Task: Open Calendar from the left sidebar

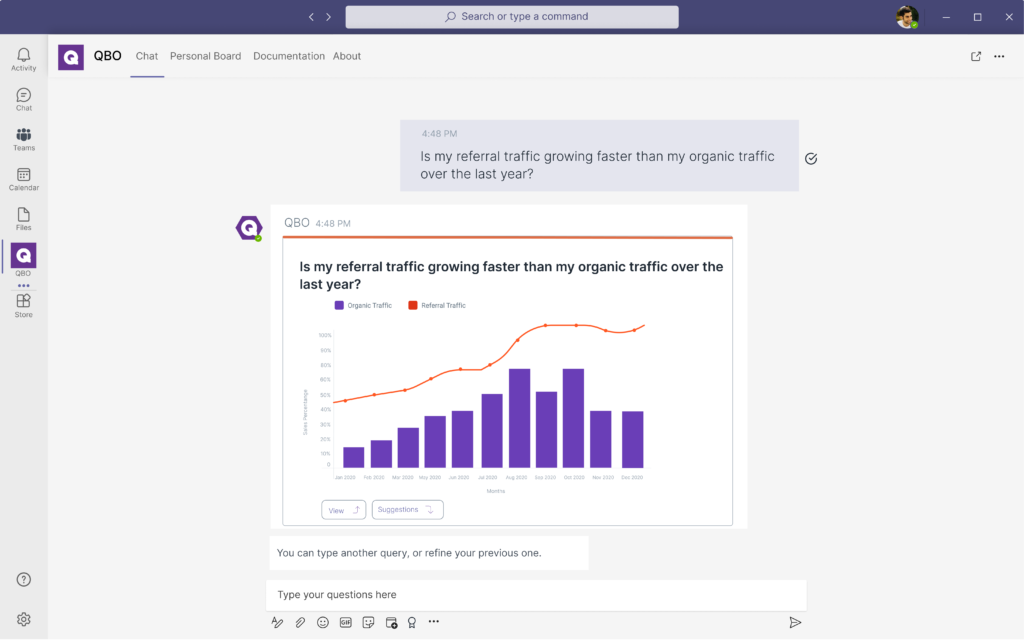Action: (23, 179)
